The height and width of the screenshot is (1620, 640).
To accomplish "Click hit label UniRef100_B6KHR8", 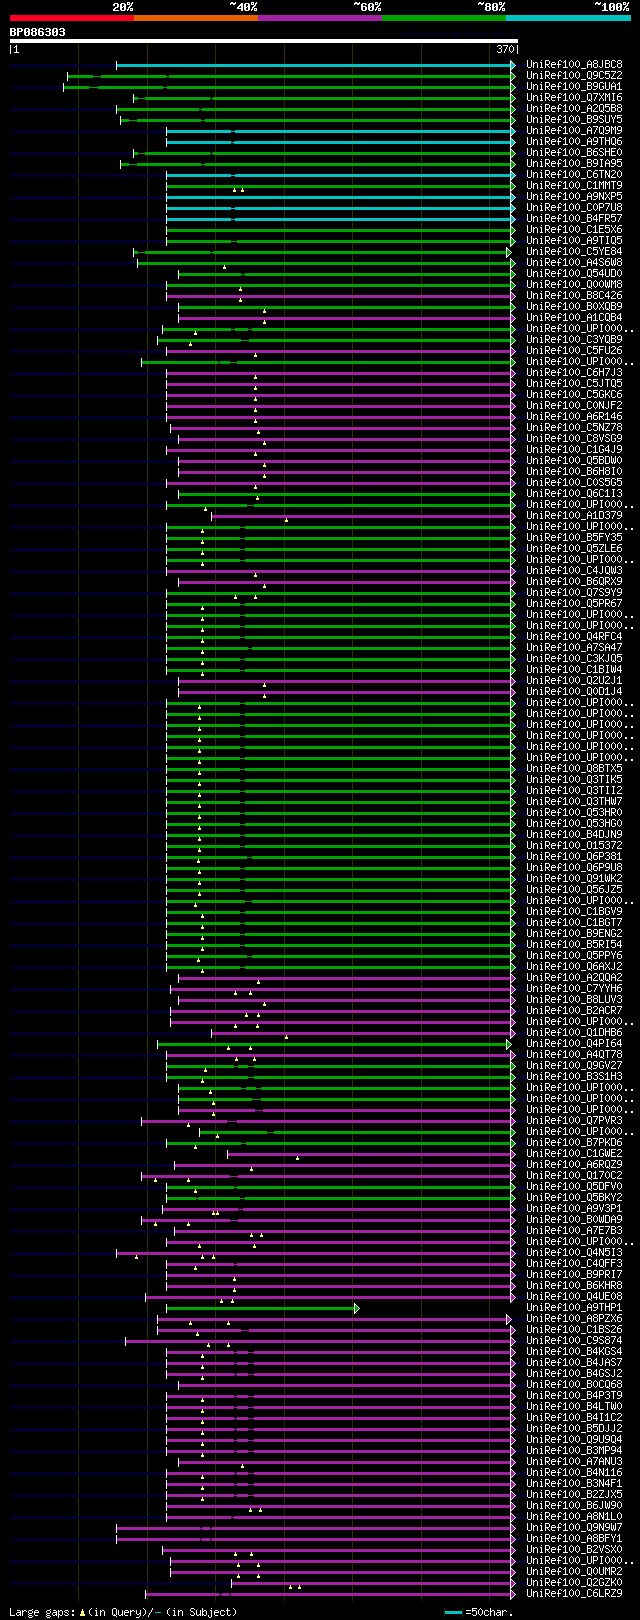I will [574, 1286].
